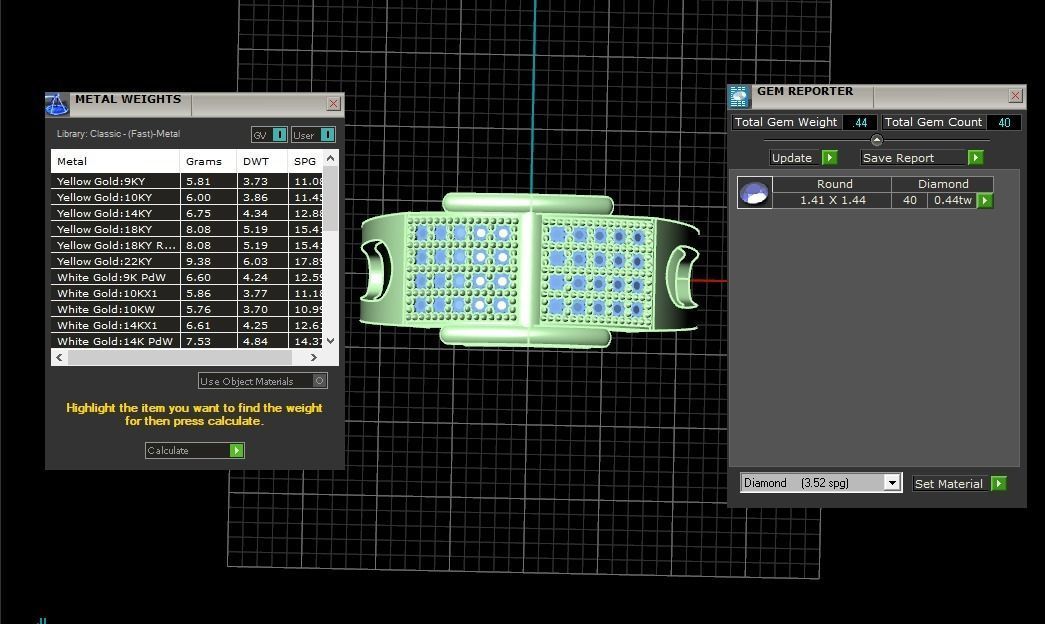Click the green arrow on the Calculate button

click(236, 451)
